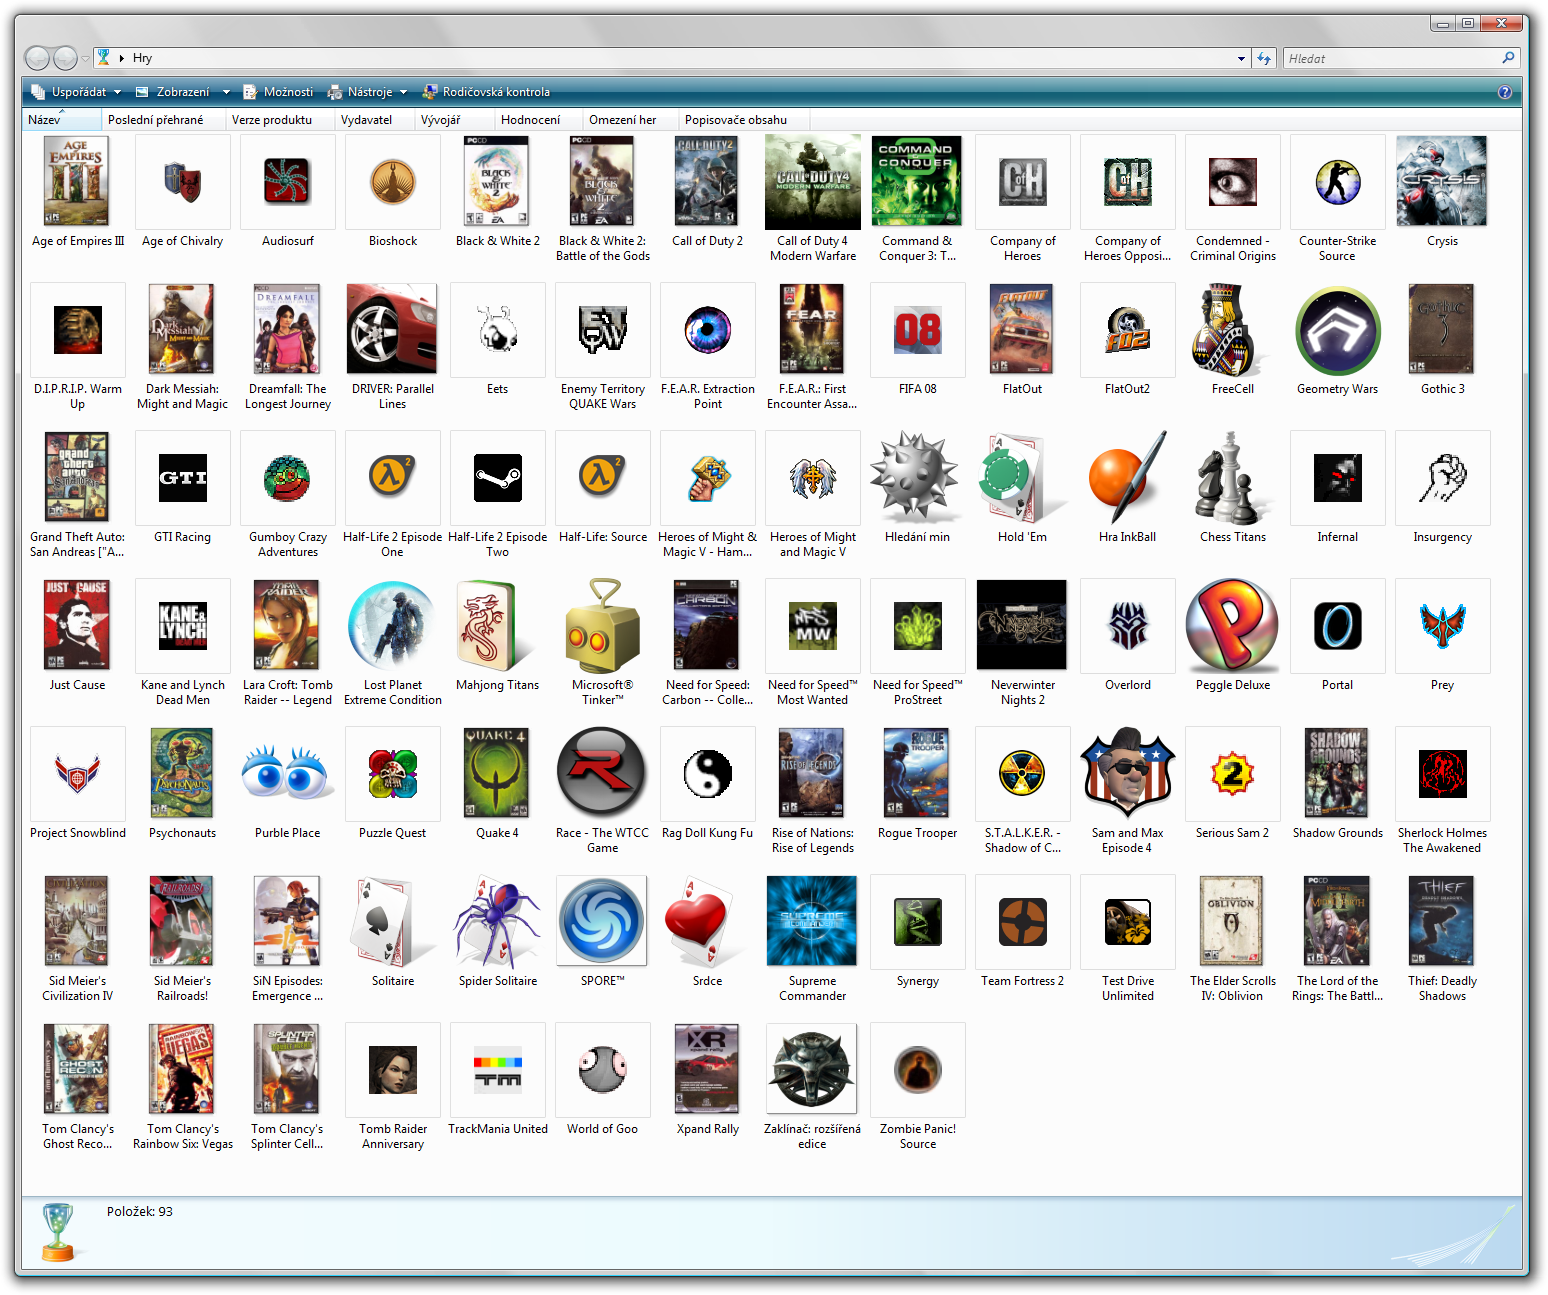
Task: Select the Overlord game icon
Action: coord(1128,626)
